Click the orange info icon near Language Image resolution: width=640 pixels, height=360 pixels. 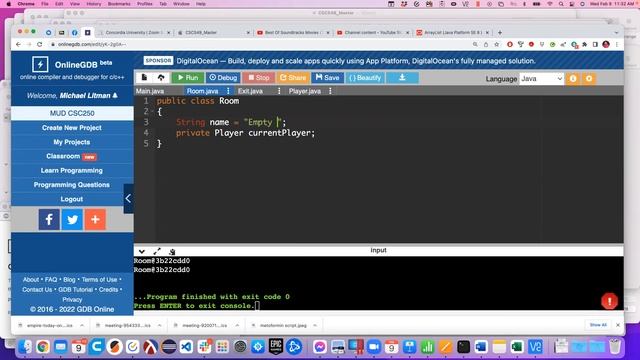click(573, 79)
